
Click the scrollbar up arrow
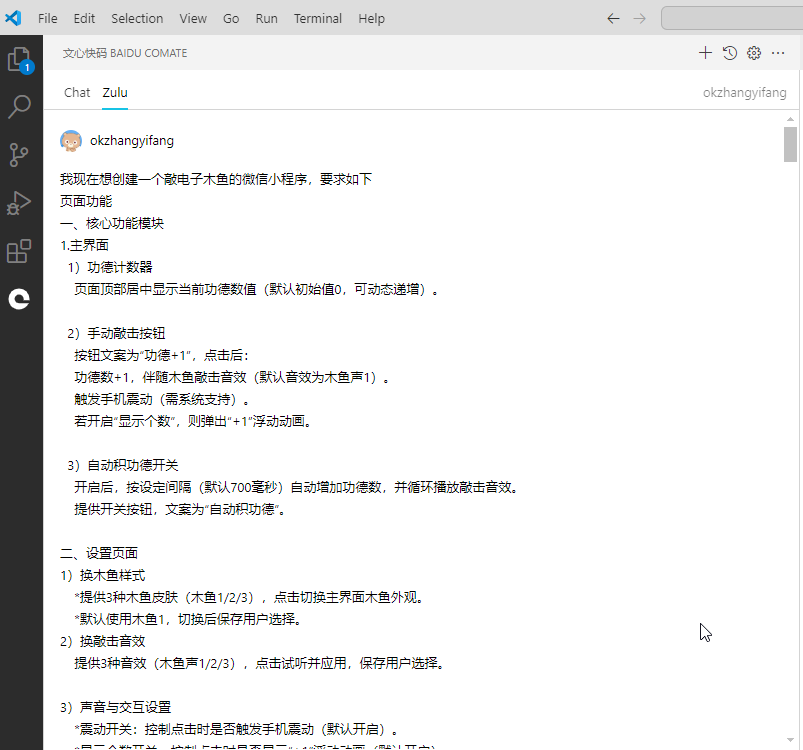pyautogui.click(x=790, y=119)
